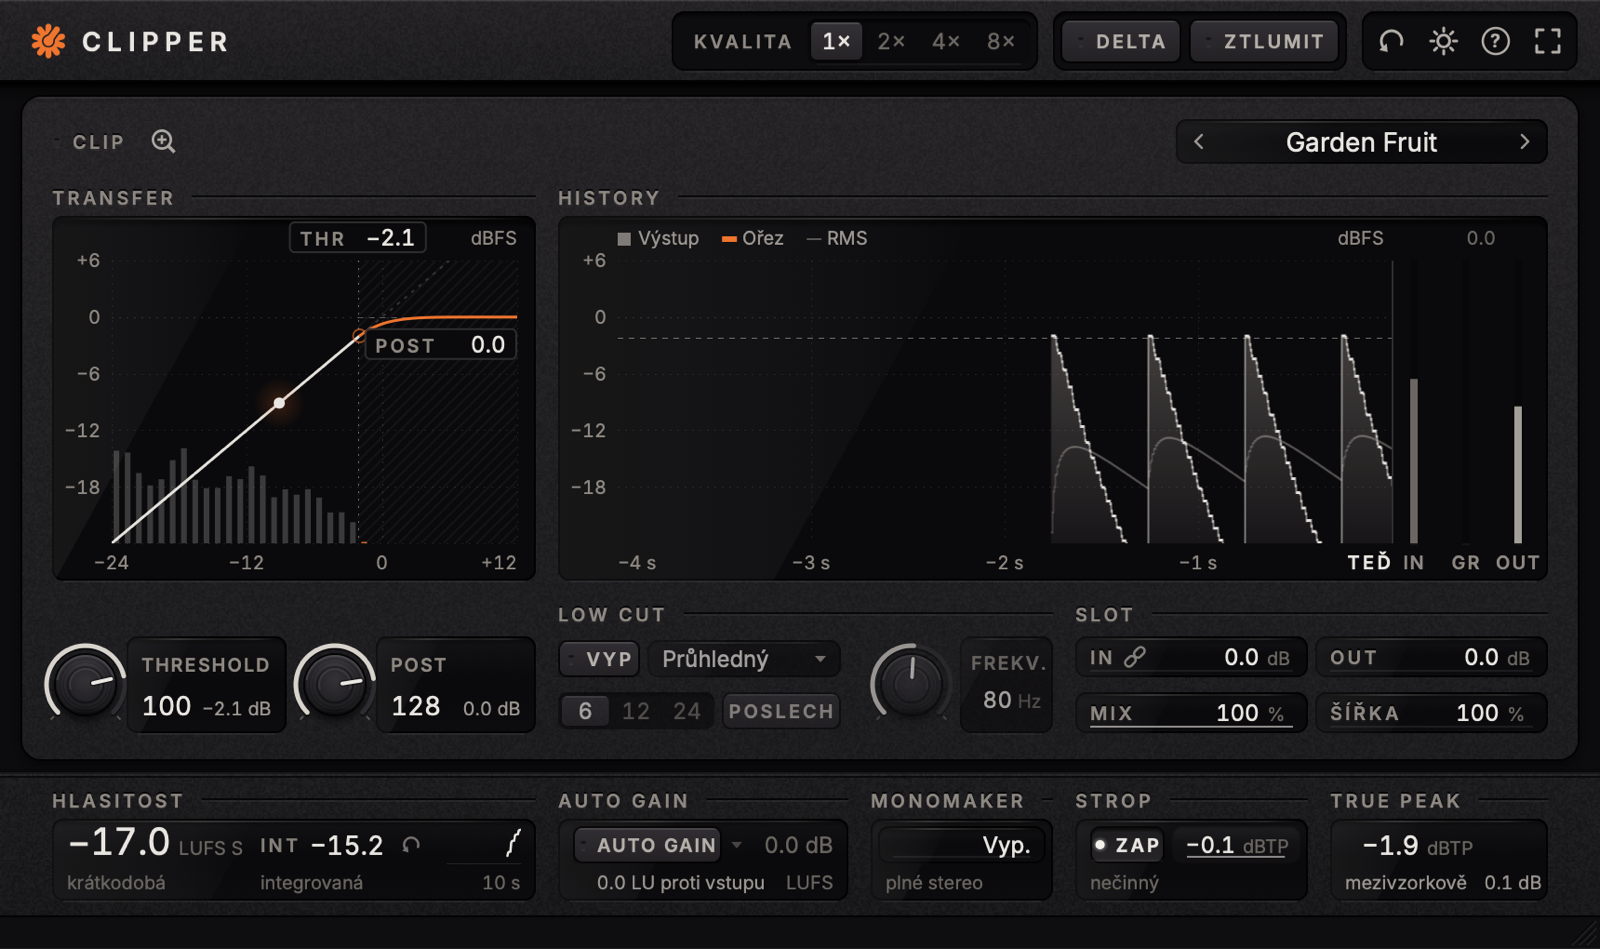Select 4× quality oversampling
Screen dimensions: 1600x949
[946, 41]
